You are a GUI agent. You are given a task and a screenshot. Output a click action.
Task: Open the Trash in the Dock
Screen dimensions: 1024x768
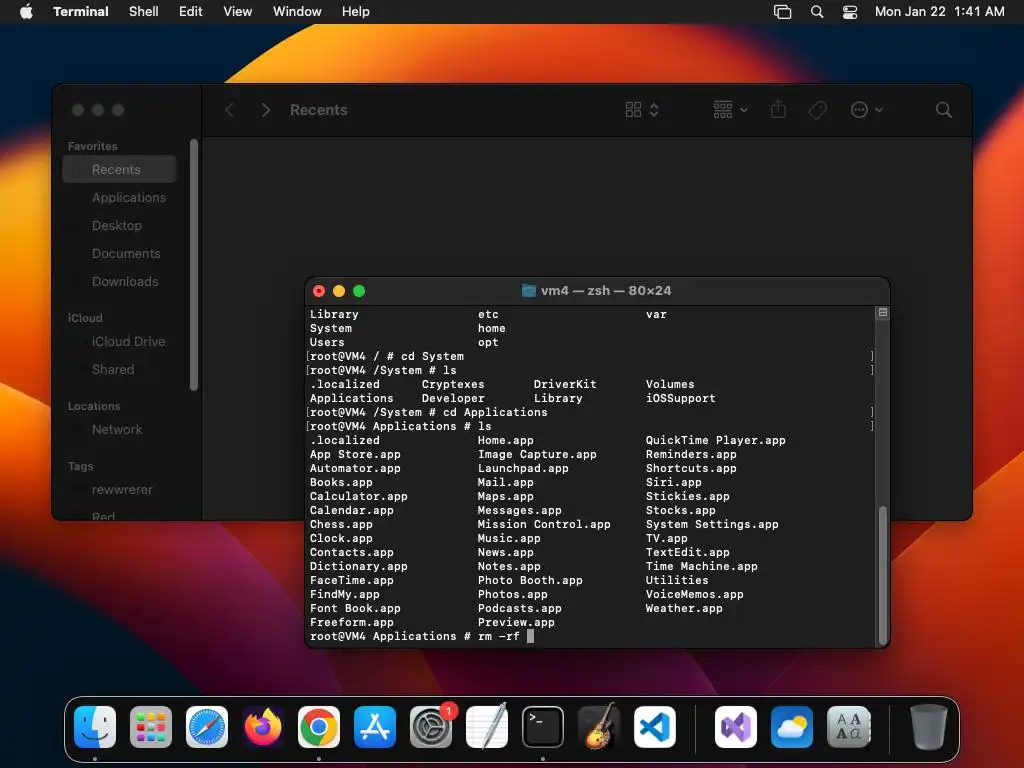[929, 727]
